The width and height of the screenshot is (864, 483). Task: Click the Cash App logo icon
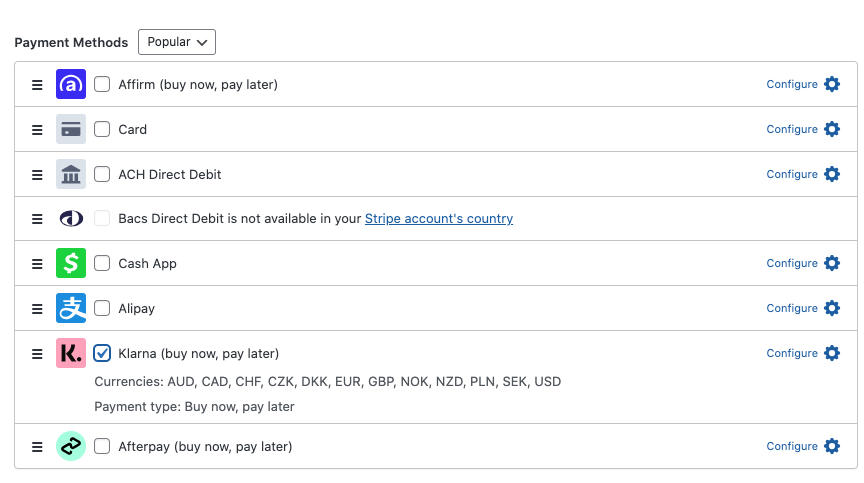[x=71, y=264]
